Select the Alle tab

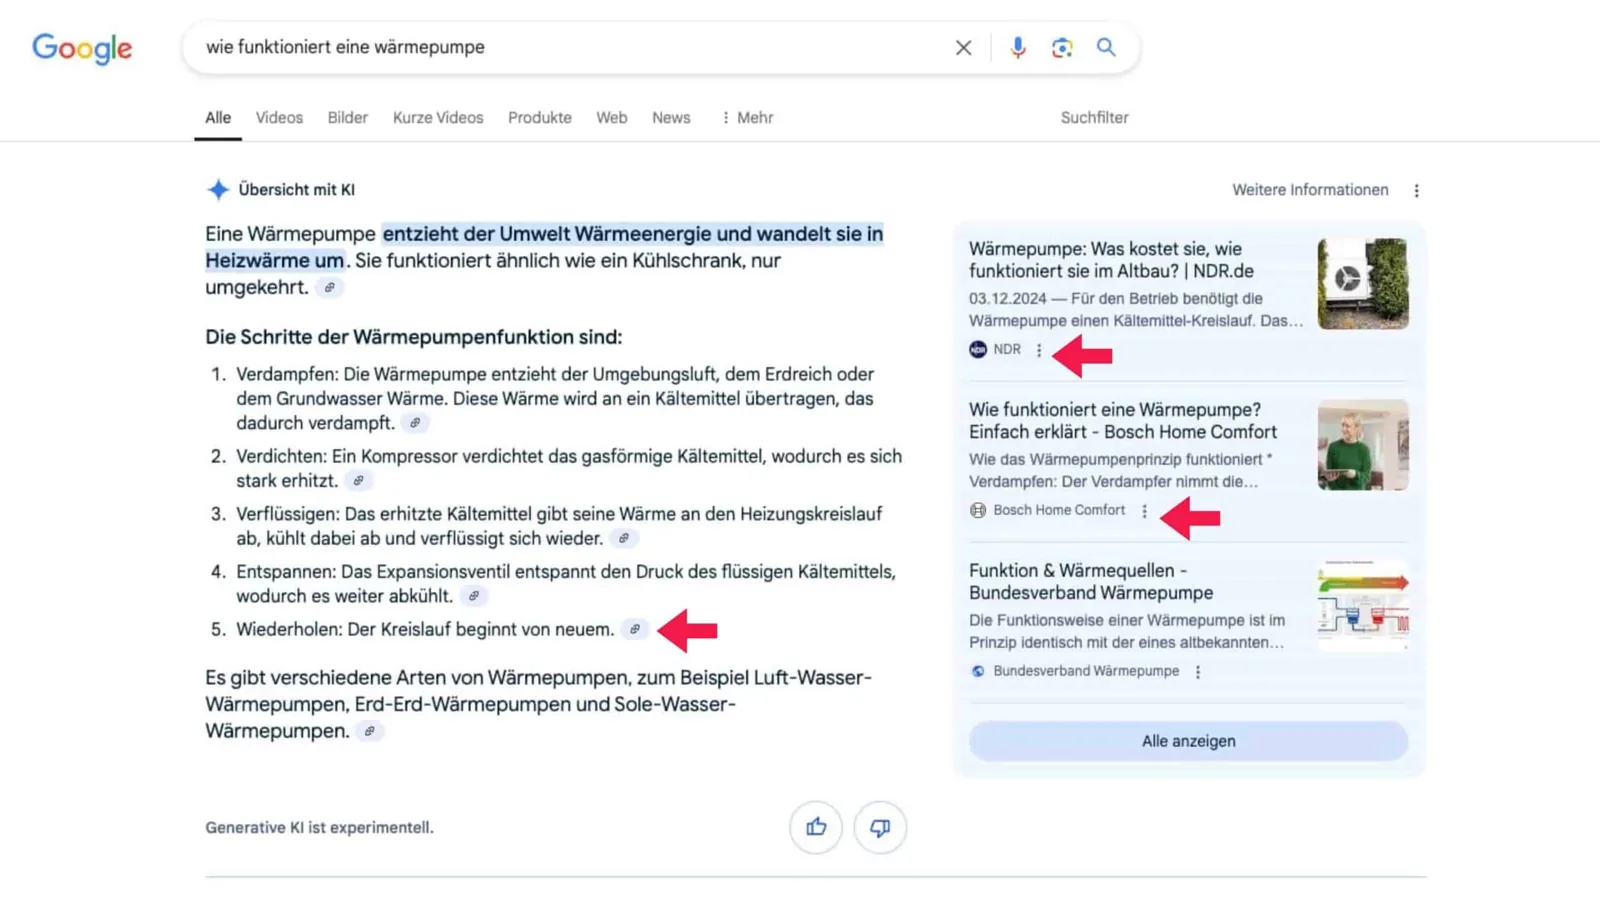click(x=218, y=117)
